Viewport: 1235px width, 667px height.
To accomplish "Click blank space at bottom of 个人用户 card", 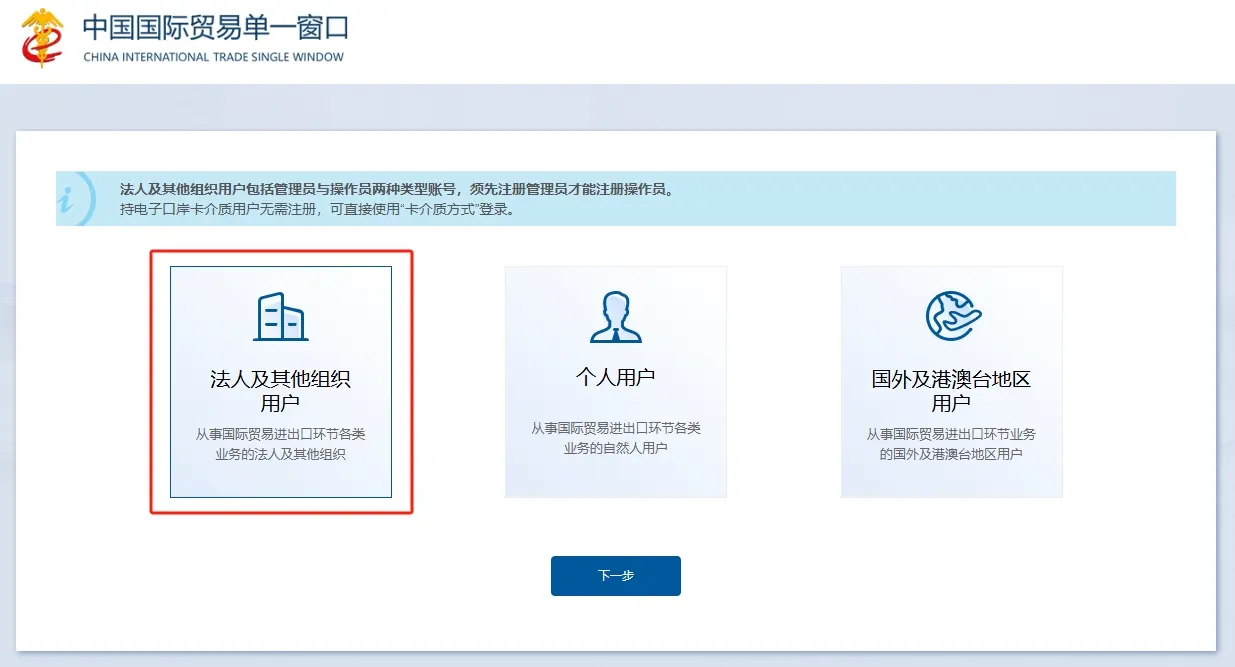I will [x=615, y=478].
